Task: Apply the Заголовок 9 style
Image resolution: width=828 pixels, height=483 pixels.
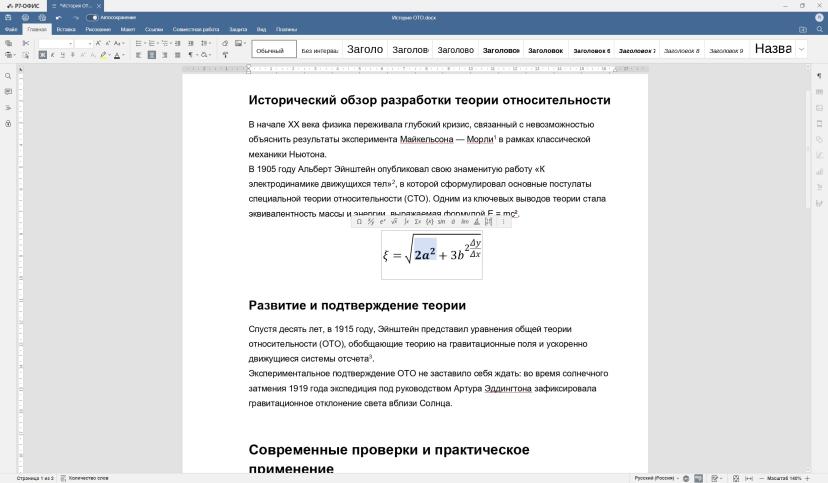Action: pos(726,49)
